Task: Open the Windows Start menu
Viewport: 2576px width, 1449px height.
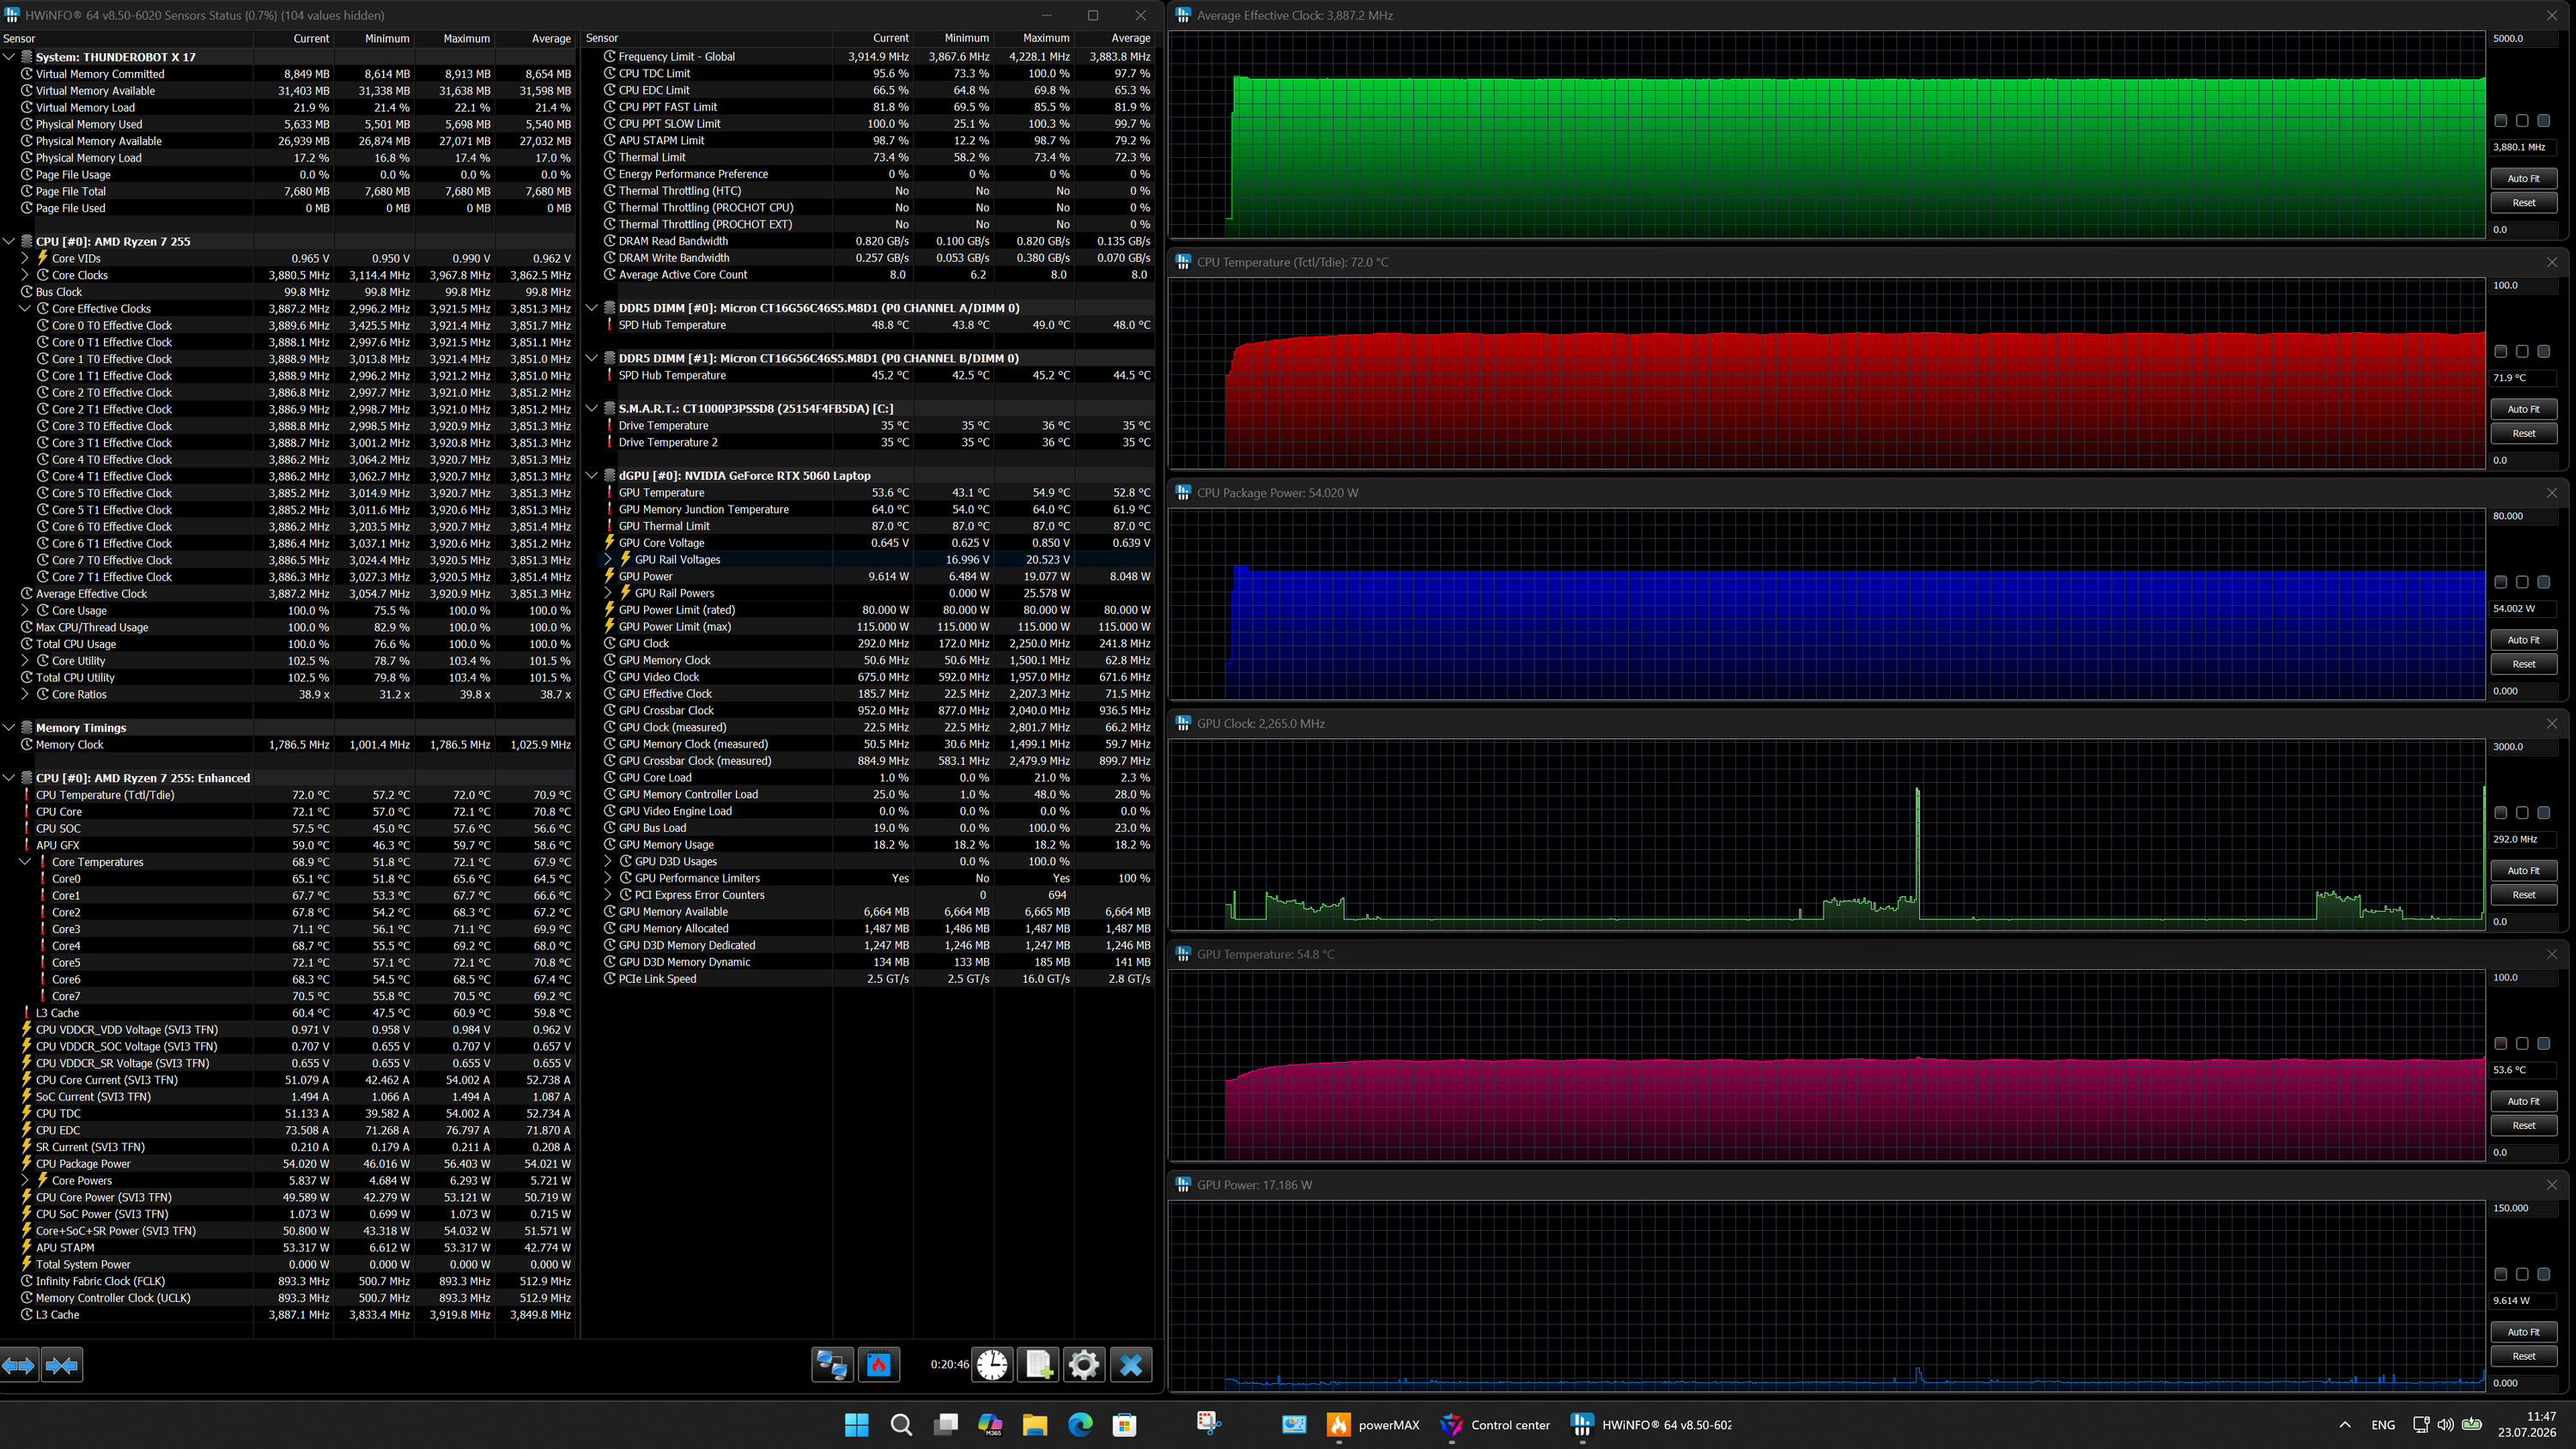Action: 857,1425
